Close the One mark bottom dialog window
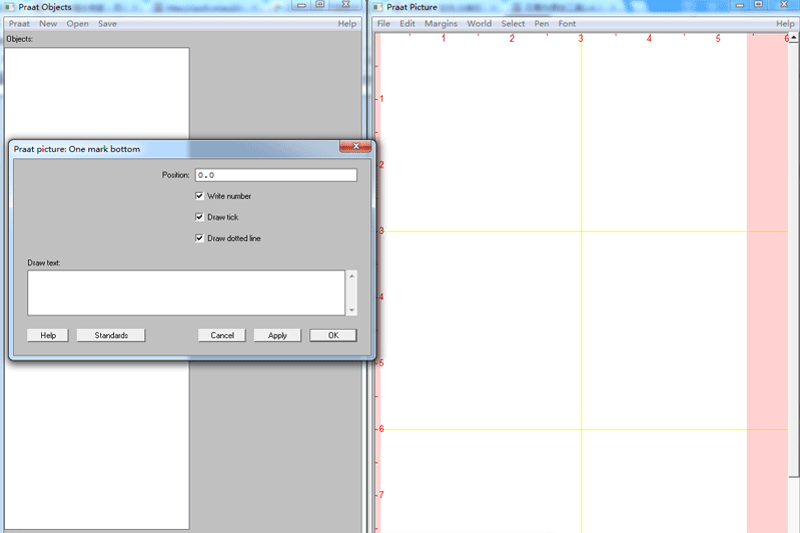Screen dimensions: 800x533 click(x=350, y=147)
